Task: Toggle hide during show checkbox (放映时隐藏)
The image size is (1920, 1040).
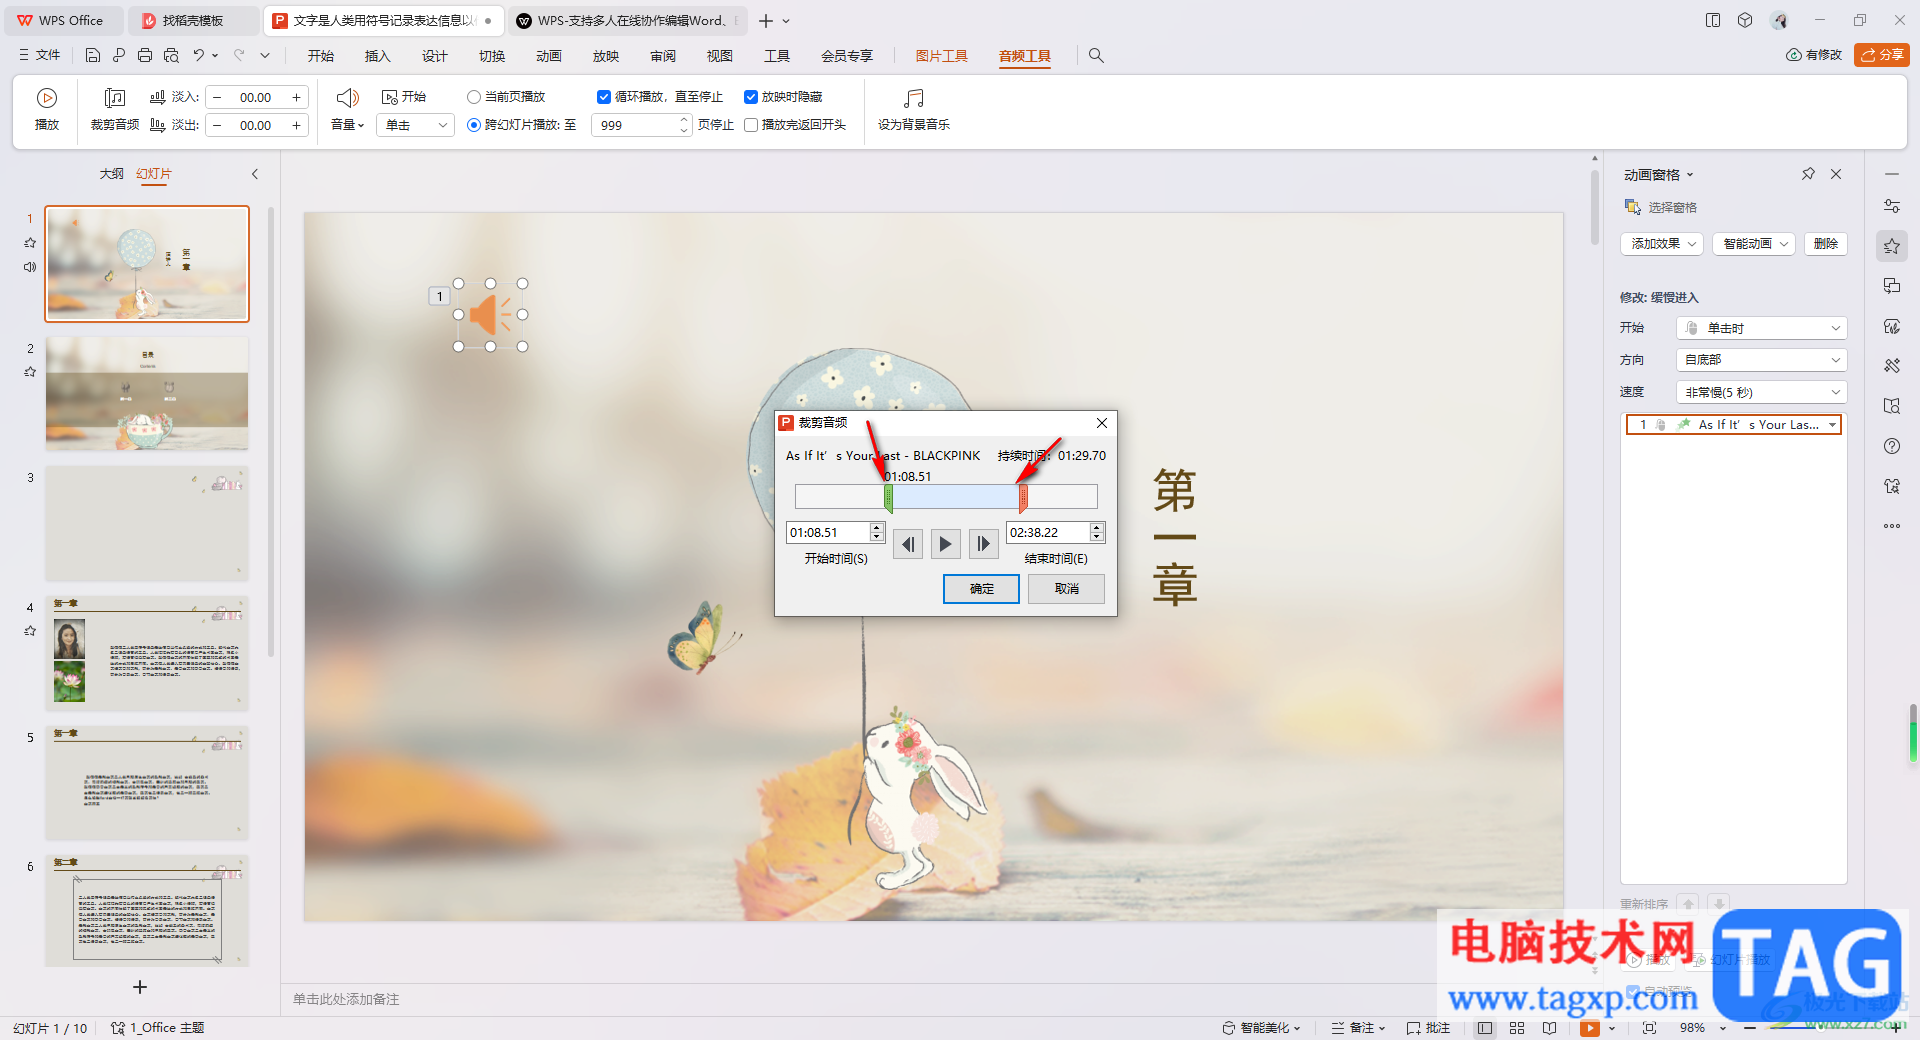Action: click(x=751, y=97)
